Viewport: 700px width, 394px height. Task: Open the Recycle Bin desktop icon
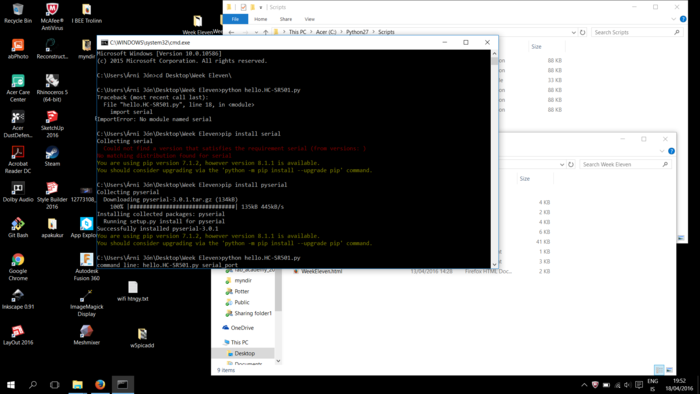[x=18, y=13]
